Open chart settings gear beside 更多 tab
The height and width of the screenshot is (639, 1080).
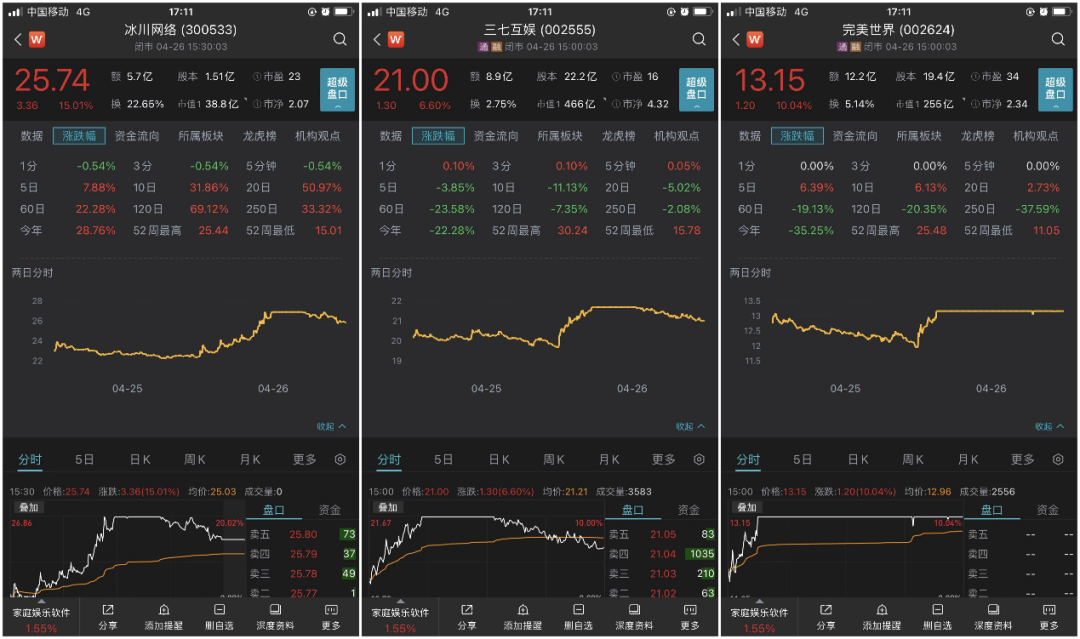click(x=339, y=459)
